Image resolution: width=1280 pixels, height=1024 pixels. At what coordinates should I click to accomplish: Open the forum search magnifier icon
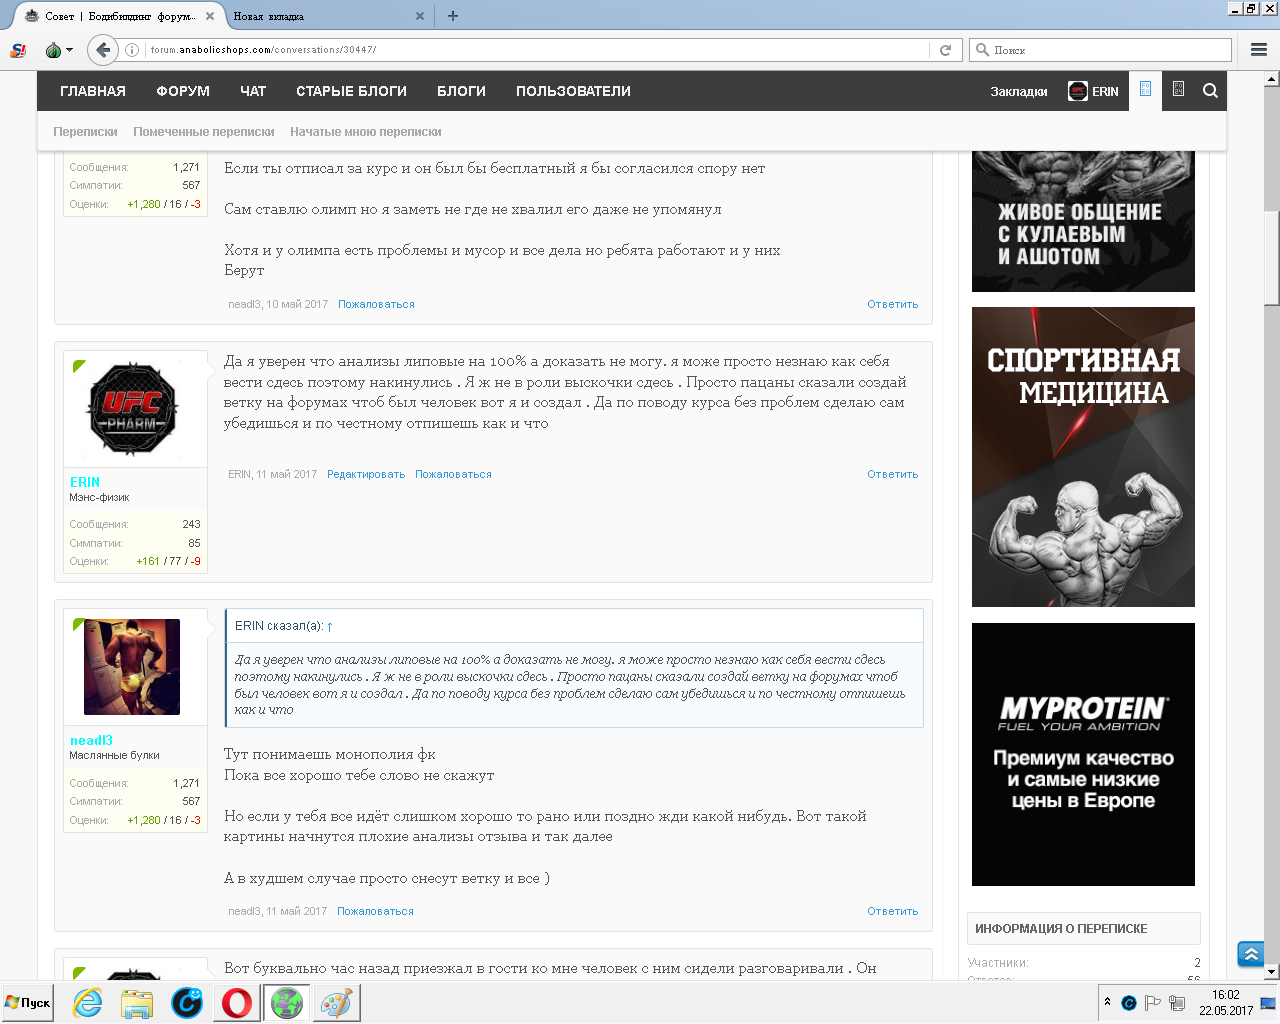coord(1210,91)
